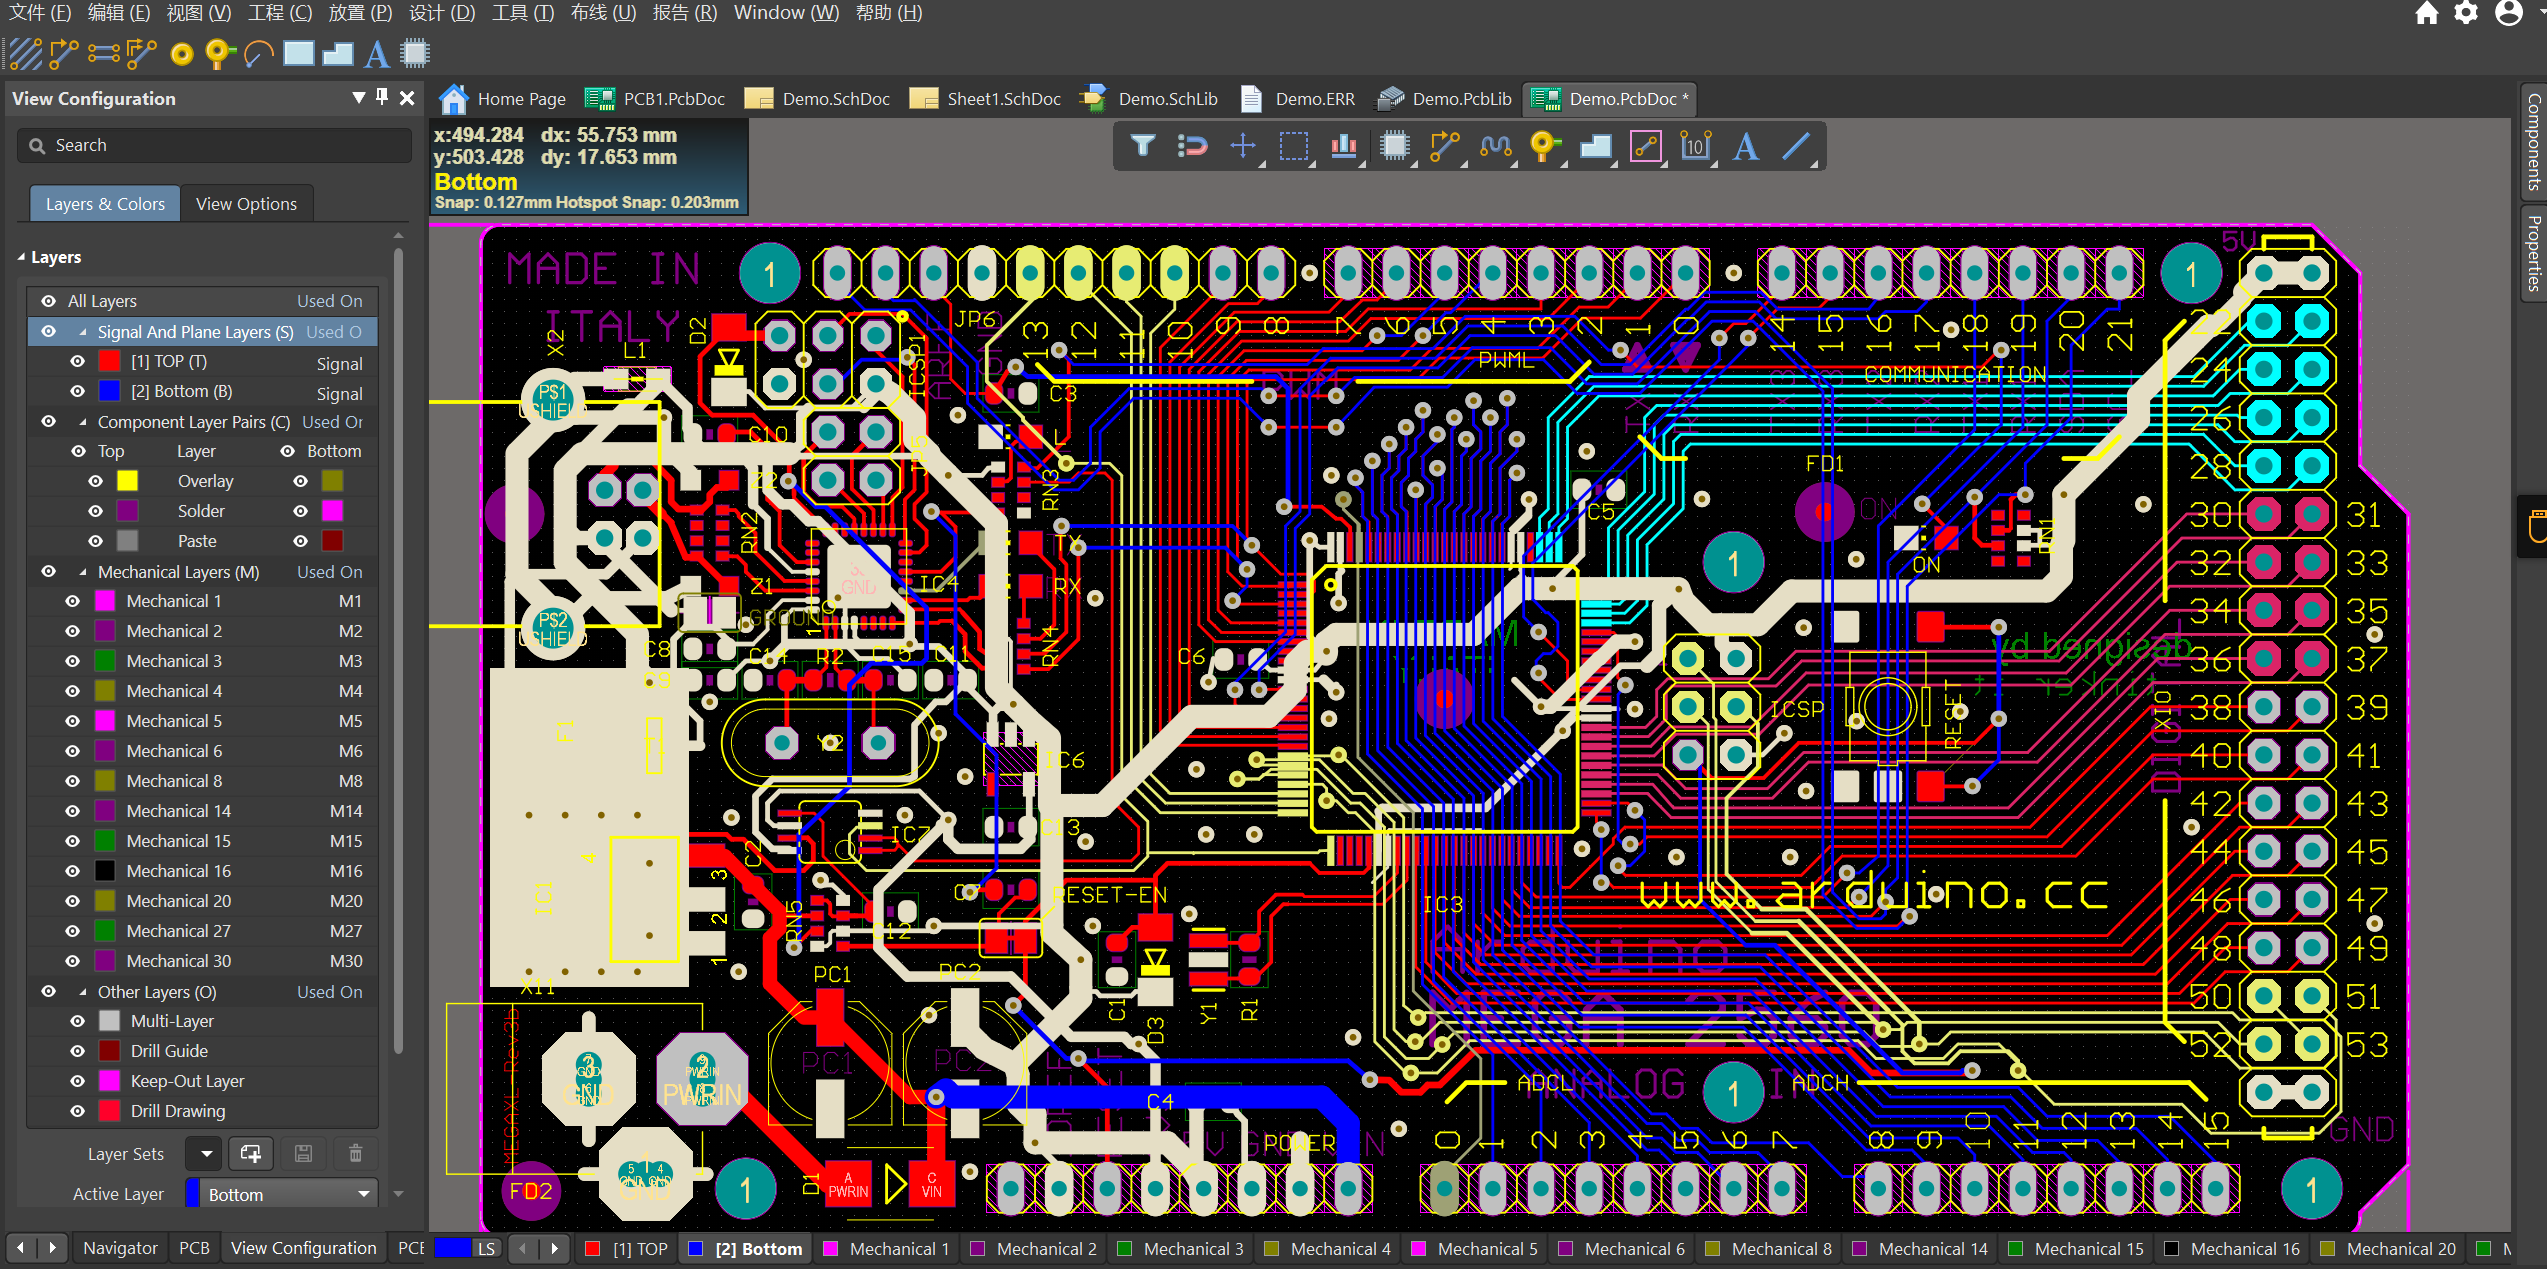Open the selection filter funnel icon

click(1143, 146)
